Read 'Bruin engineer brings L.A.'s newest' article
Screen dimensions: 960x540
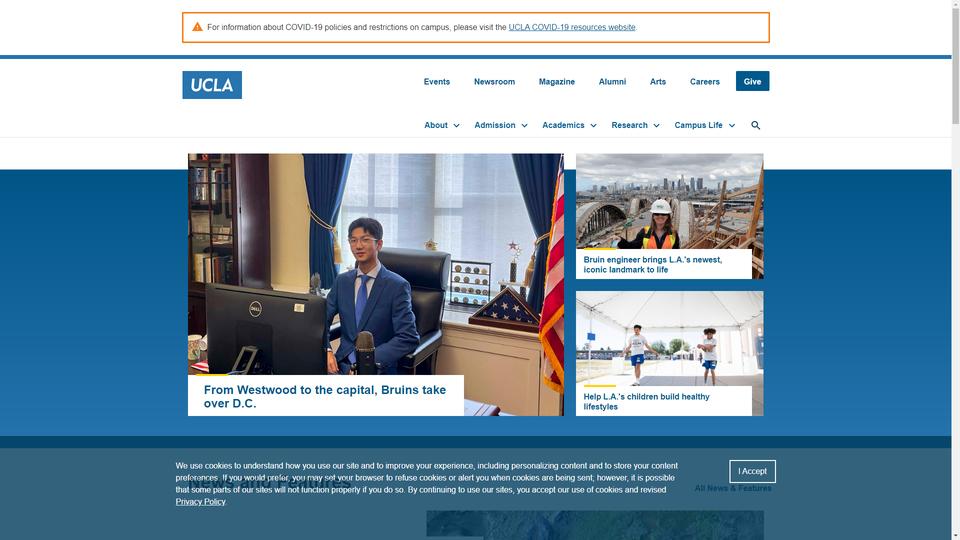click(x=653, y=264)
